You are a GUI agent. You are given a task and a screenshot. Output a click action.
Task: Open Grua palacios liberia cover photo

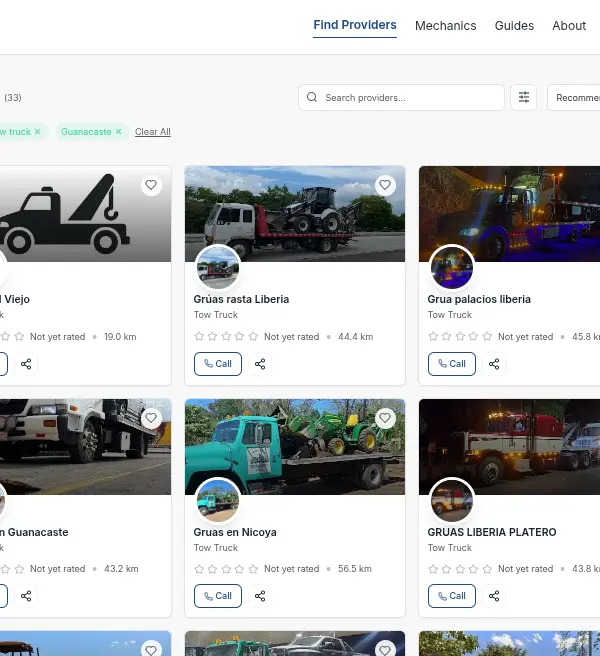pyautogui.click(x=509, y=214)
